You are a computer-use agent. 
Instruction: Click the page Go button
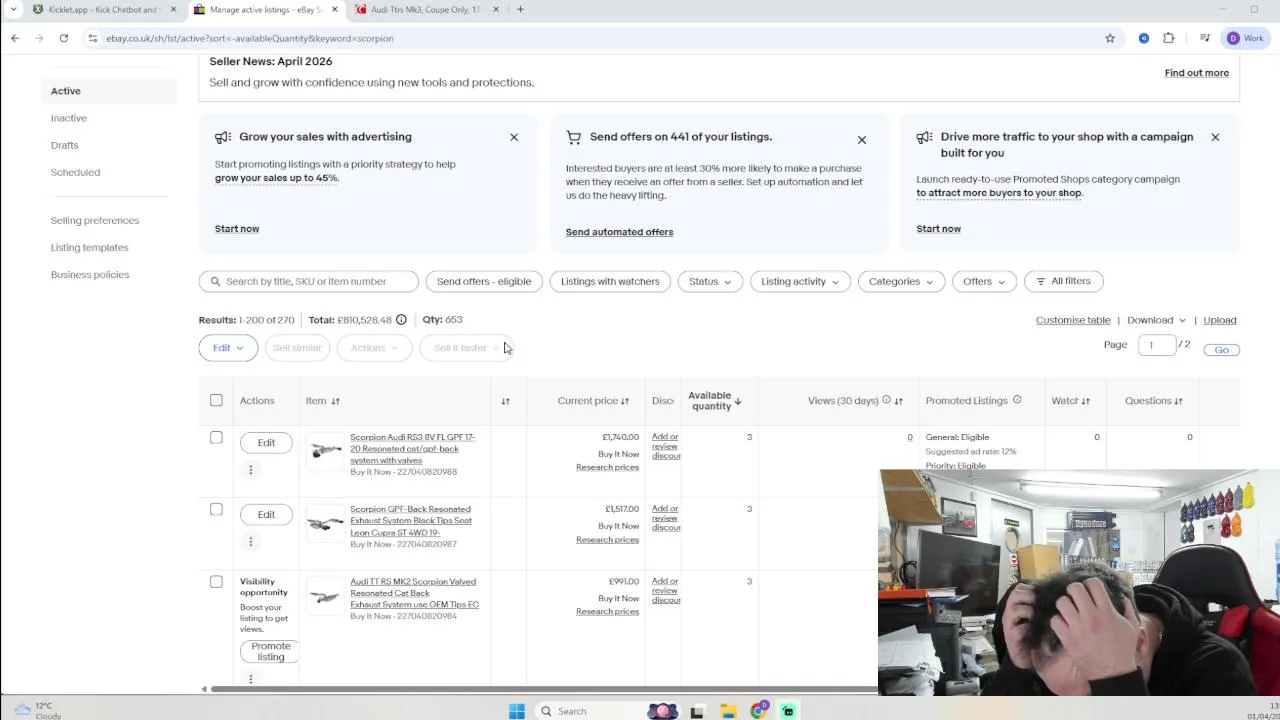[x=1221, y=350]
